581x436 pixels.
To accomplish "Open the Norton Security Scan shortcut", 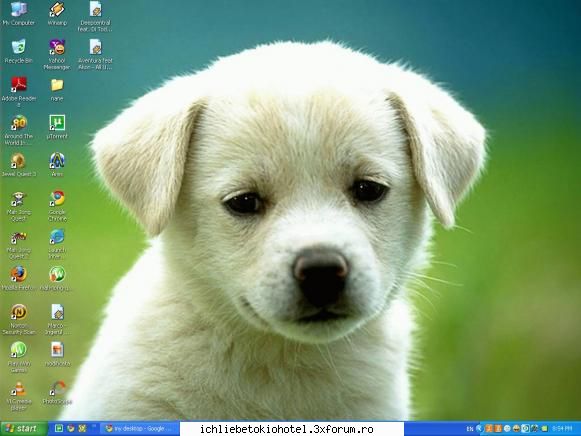I will pos(19,319).
